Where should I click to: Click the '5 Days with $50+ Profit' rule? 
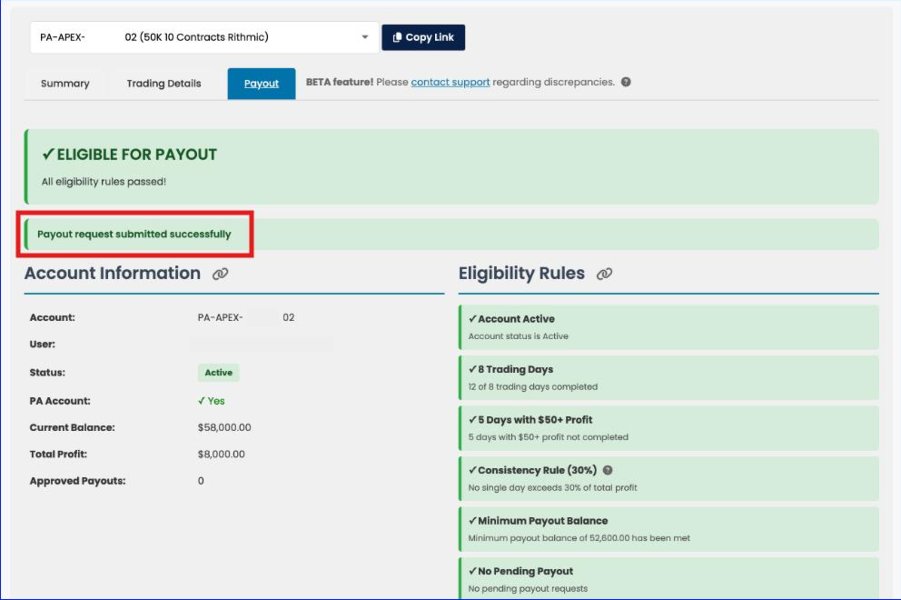pos(669,428)
